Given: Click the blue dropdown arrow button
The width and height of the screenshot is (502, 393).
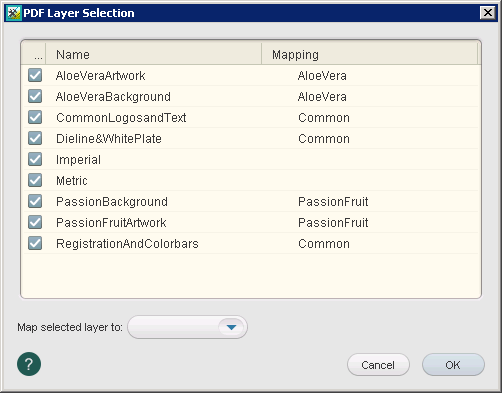Looking at the screenshot, I should [x=231, y=327].
